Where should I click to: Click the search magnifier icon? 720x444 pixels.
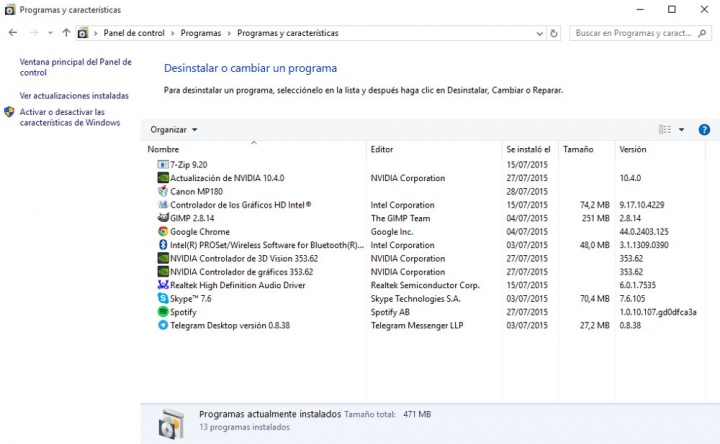[702, 33]
